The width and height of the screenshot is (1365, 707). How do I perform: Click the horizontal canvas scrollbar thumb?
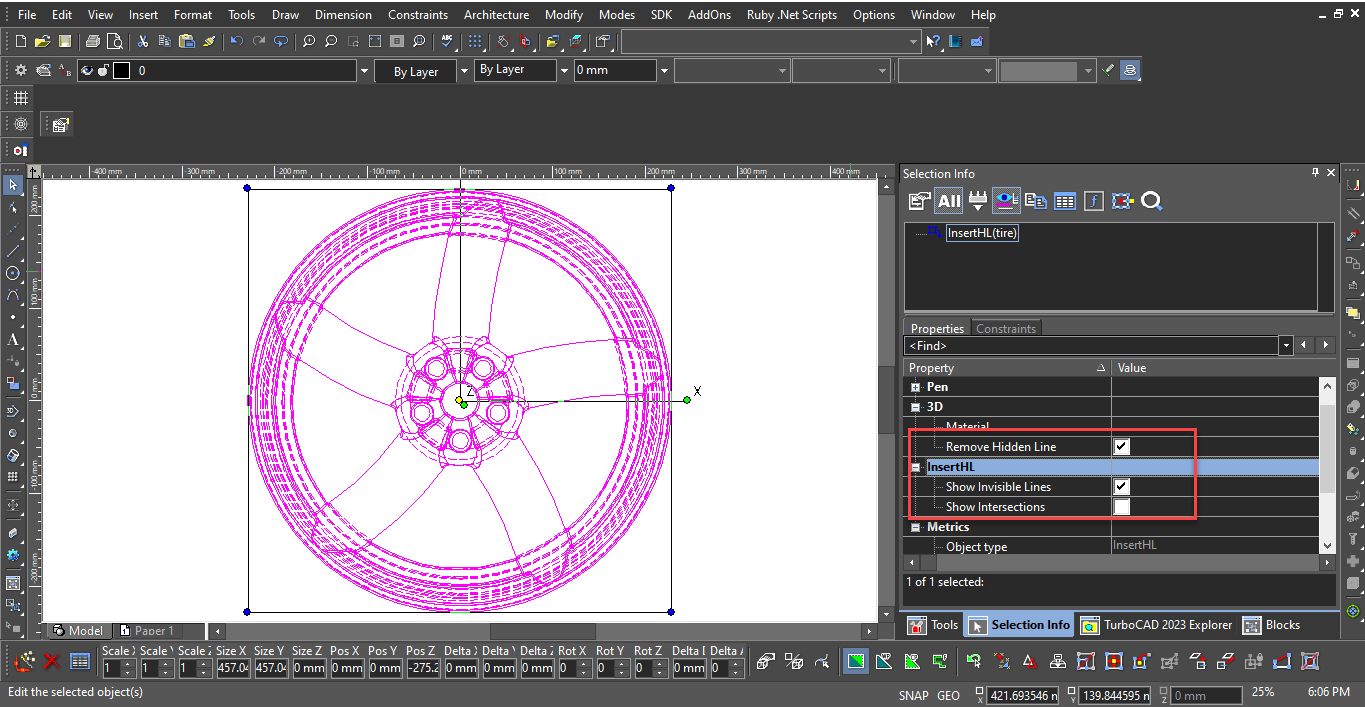[x=542, y=631]
